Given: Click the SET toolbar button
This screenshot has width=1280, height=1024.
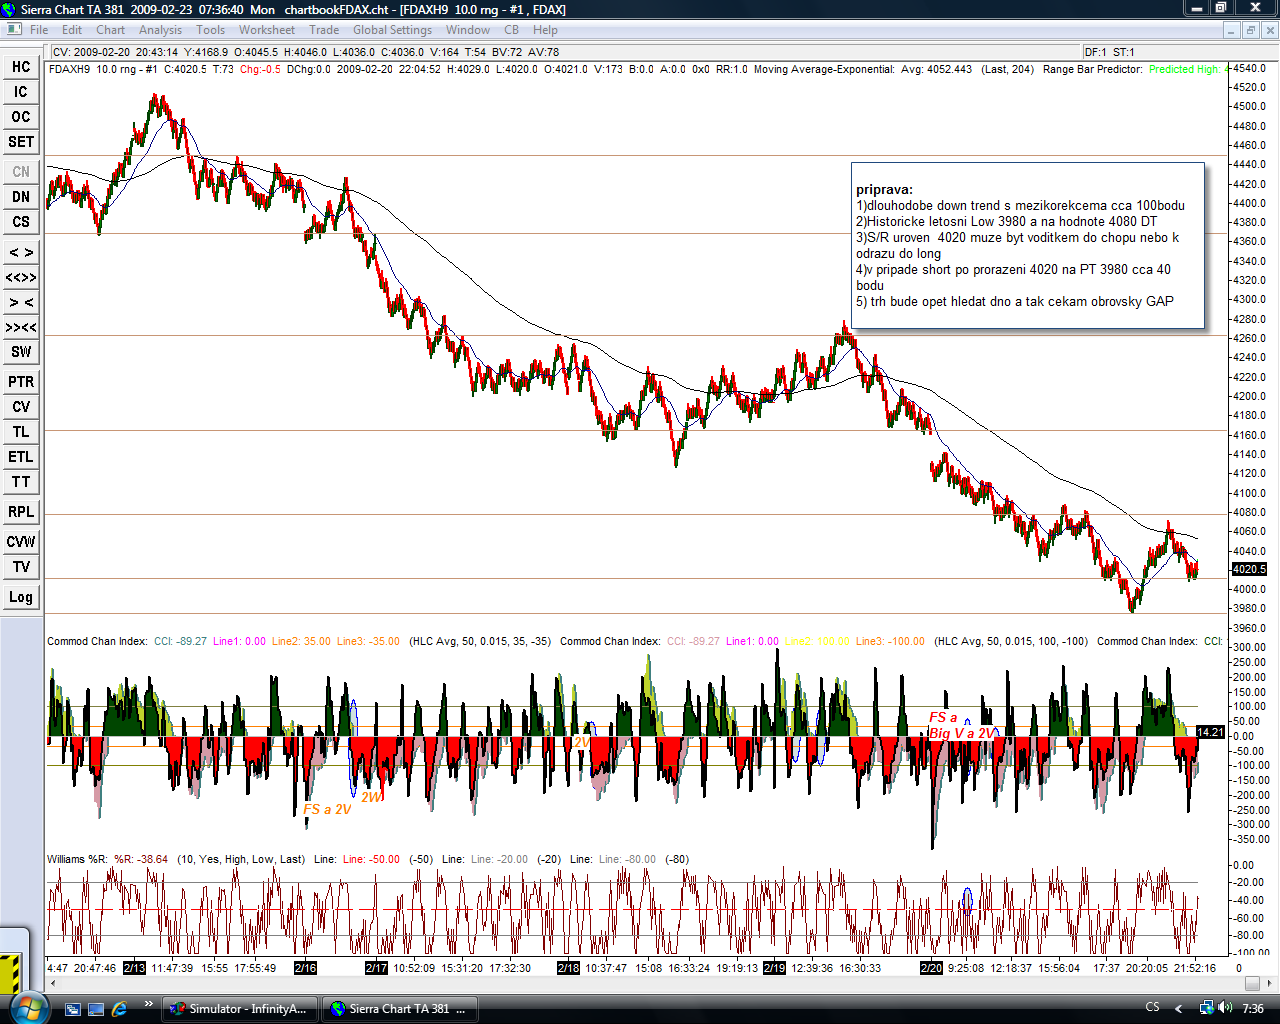Looking at the screenshot, I should [21, 142].
